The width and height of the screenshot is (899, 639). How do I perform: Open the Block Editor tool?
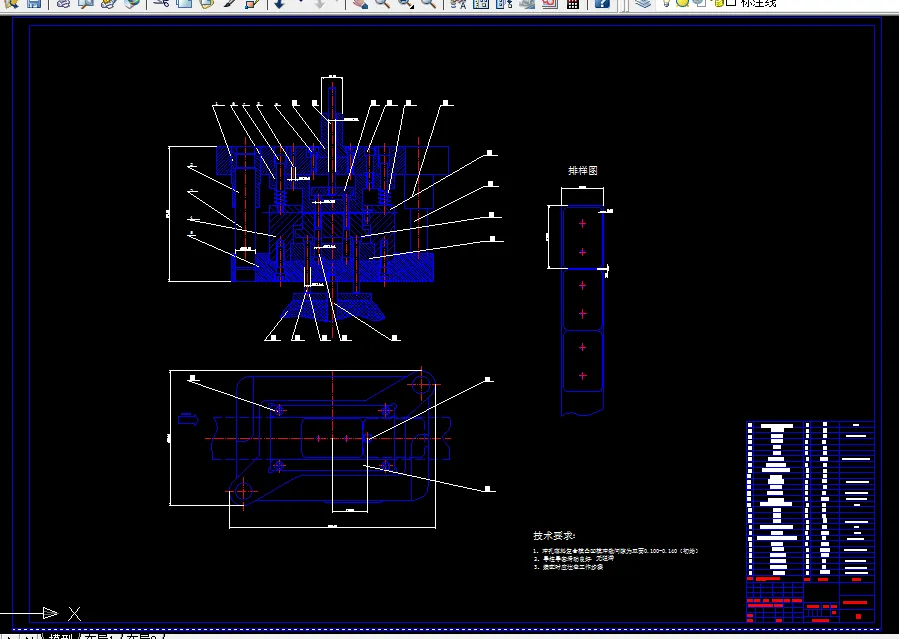pos(252,3)
